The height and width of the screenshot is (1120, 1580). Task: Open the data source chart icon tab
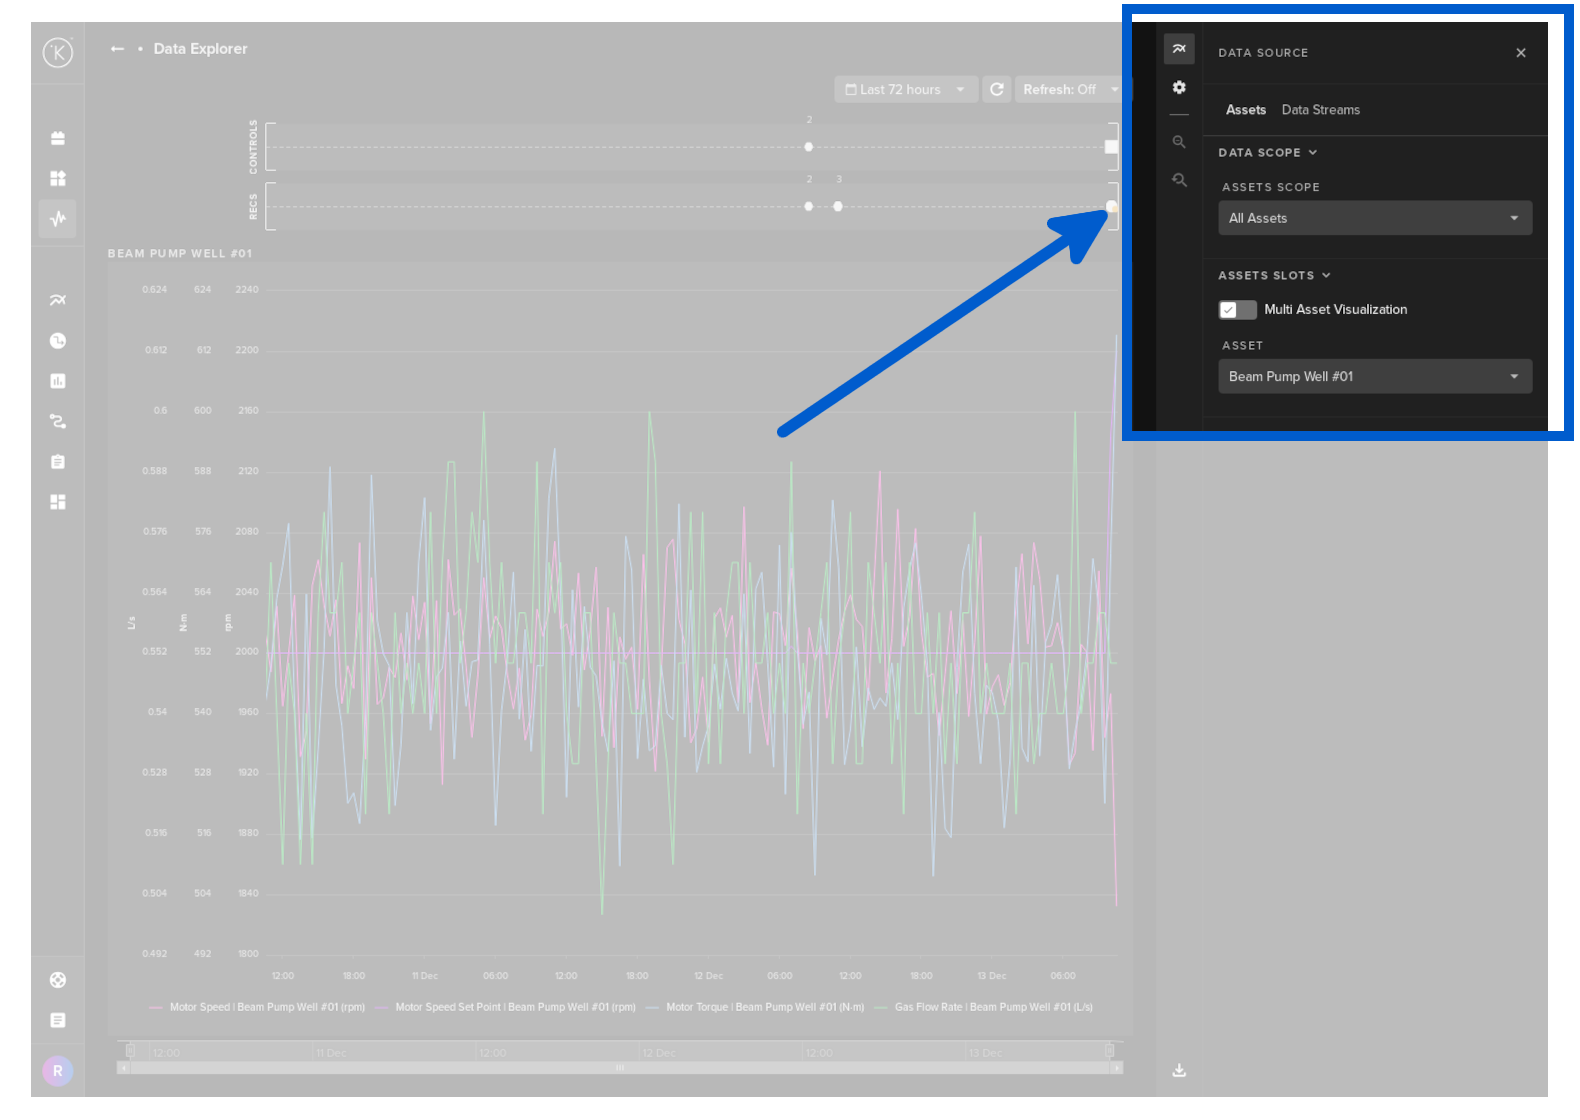pyautogui.click(x=1179, y=49)
